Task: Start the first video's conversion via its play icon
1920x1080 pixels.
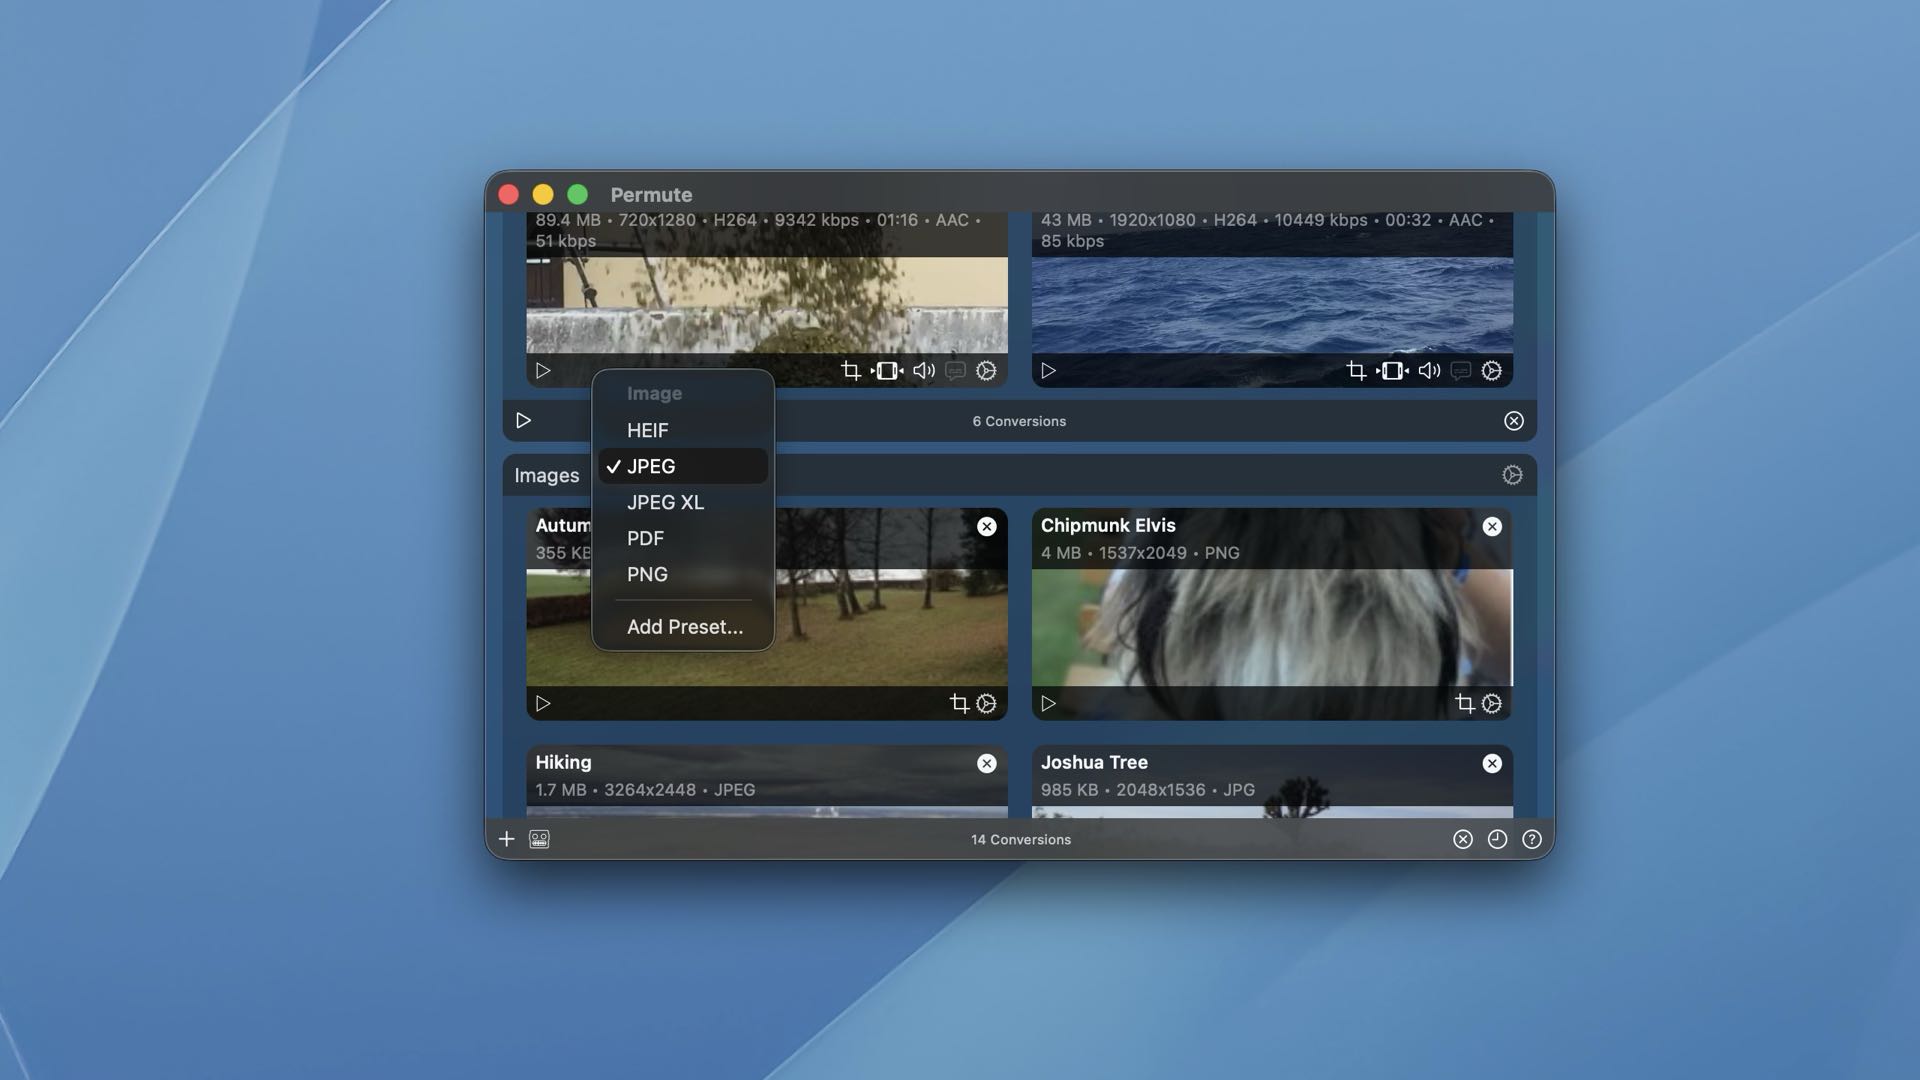Action: pos(543,371)
